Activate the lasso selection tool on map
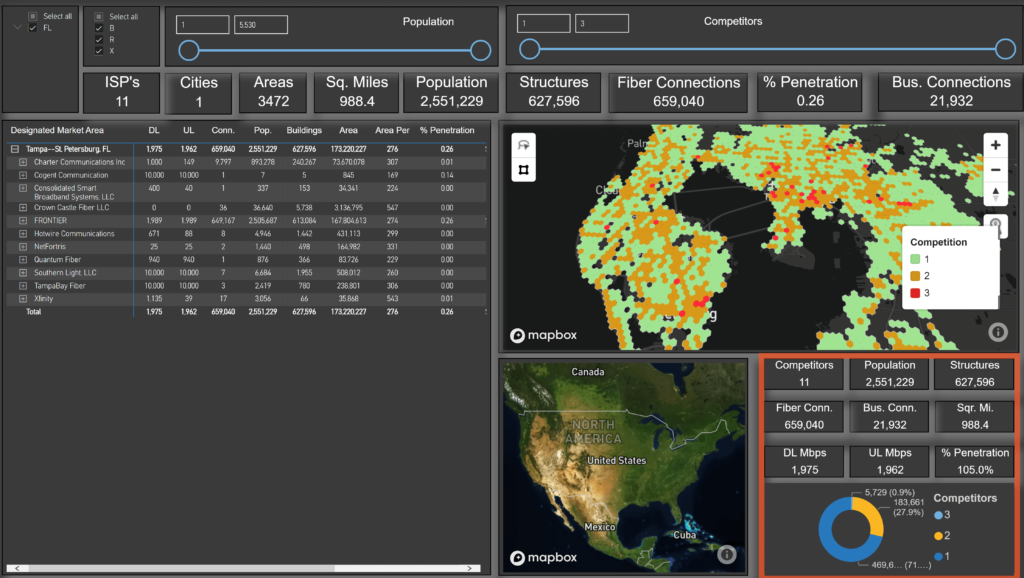 click(x=521, y=146)
